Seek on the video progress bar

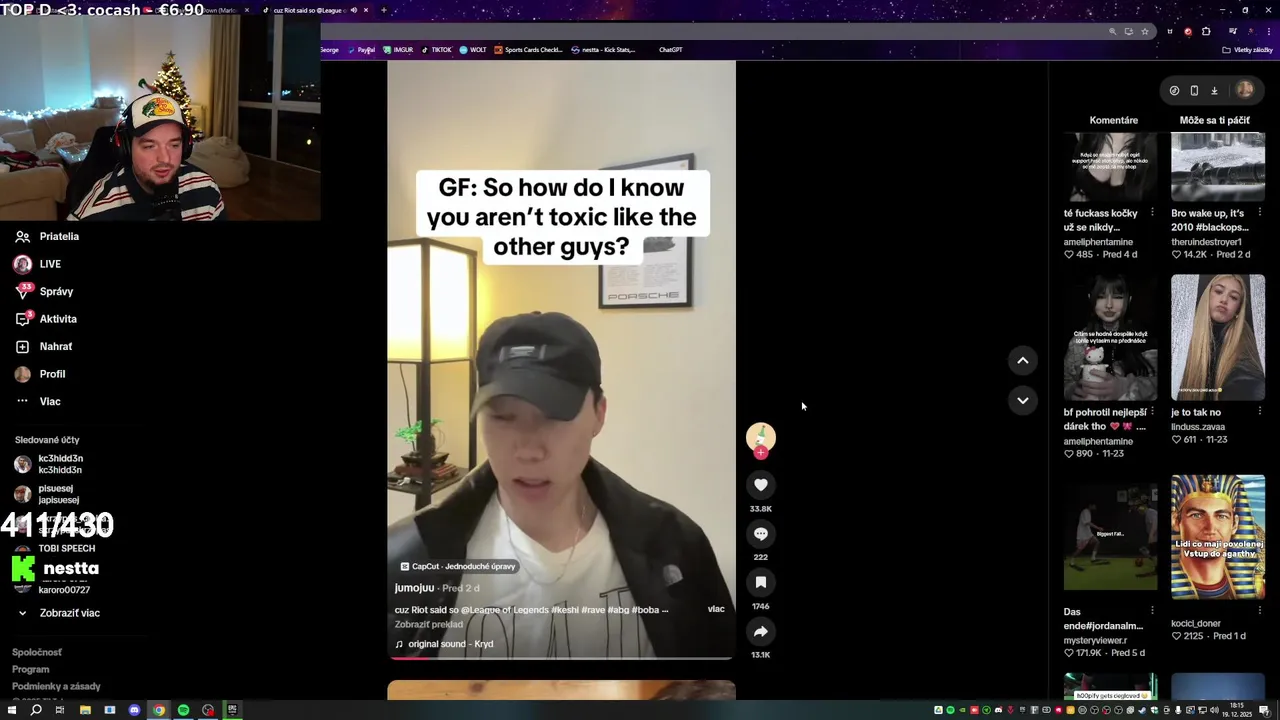(x=561, y=658)
